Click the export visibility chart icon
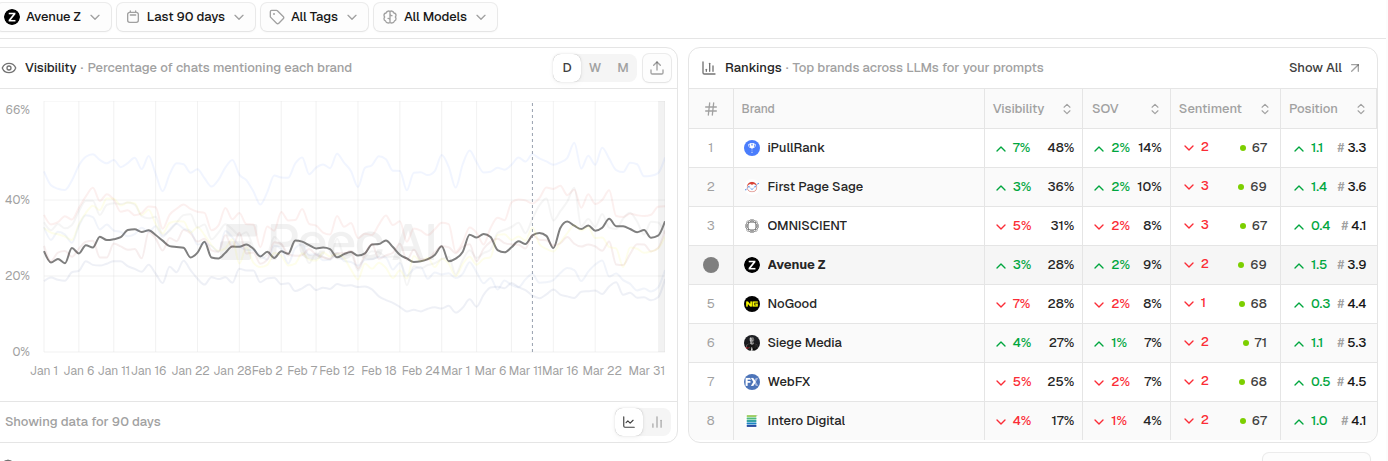Image resolution: width=1388 pixels, height=461 pixels. [657, 68]
